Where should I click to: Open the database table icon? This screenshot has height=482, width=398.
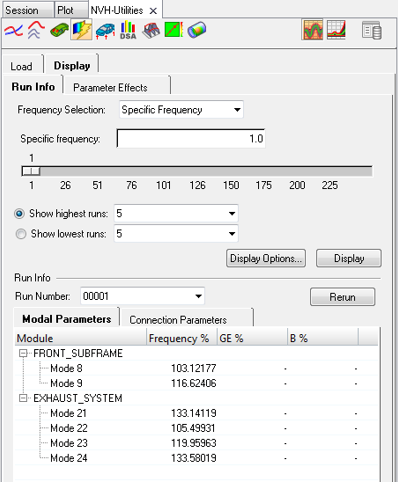coord(372,31)
